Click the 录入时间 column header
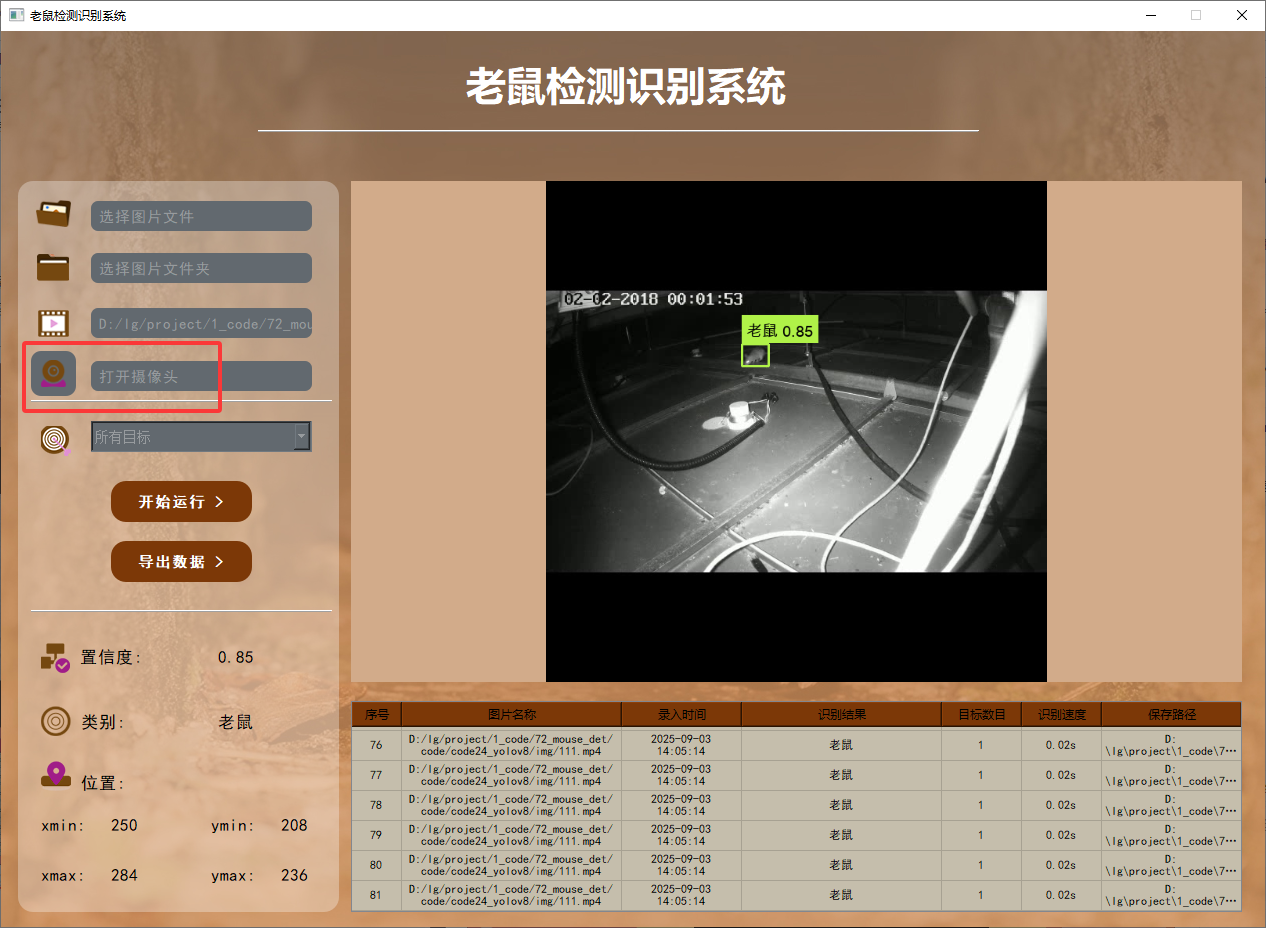 click(681, 714)
